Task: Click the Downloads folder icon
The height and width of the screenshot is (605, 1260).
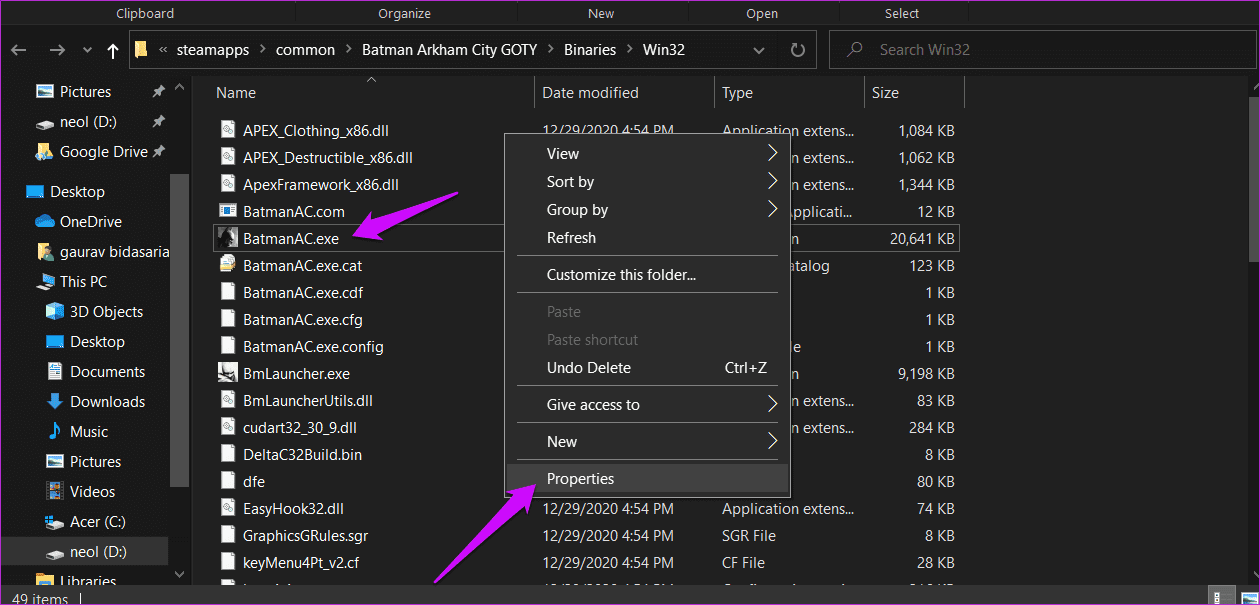Action: (x=55, y=402)
